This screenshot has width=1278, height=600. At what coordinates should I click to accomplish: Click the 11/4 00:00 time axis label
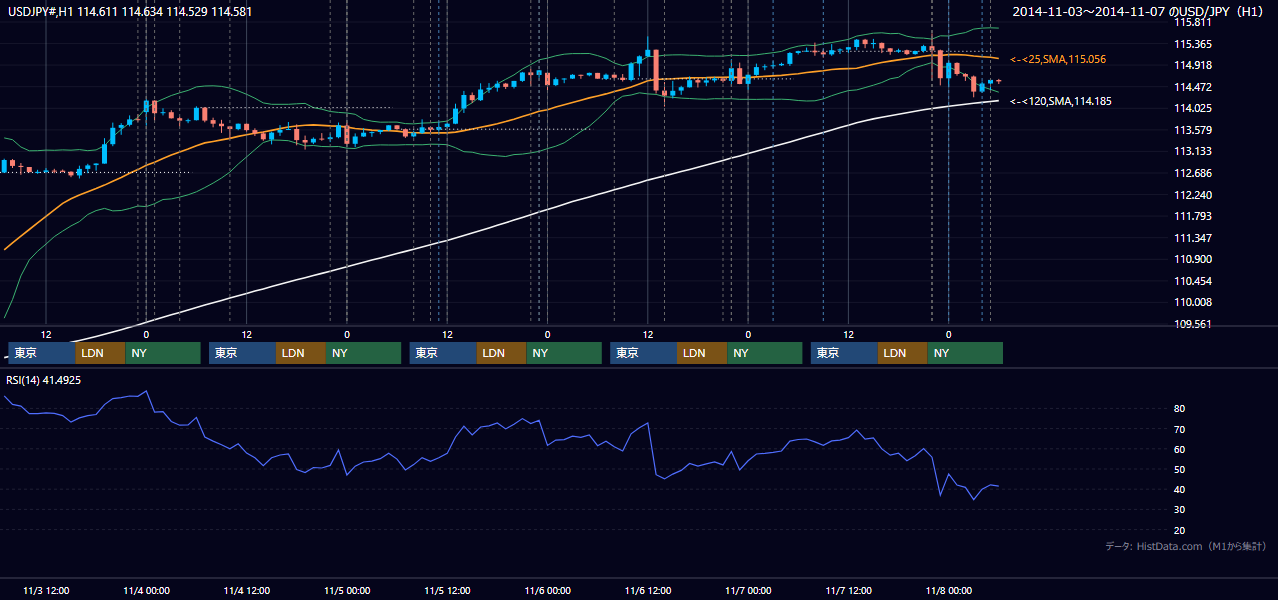pyautogui.click(x=146, y=590)
